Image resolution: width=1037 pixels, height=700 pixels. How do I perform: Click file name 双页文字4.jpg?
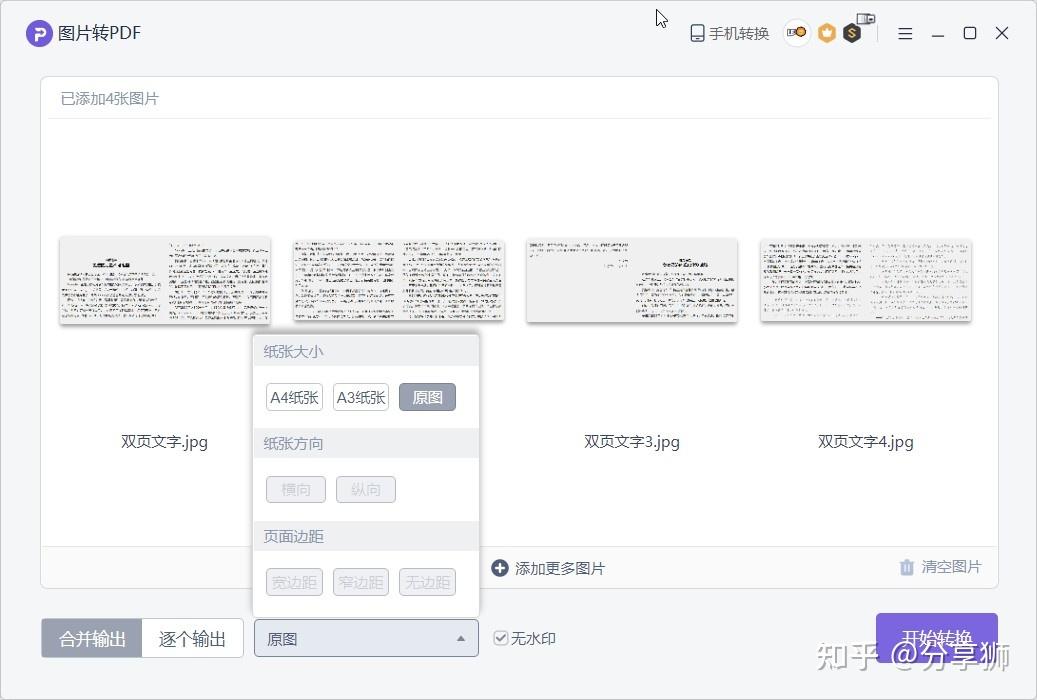click(866, 441)
